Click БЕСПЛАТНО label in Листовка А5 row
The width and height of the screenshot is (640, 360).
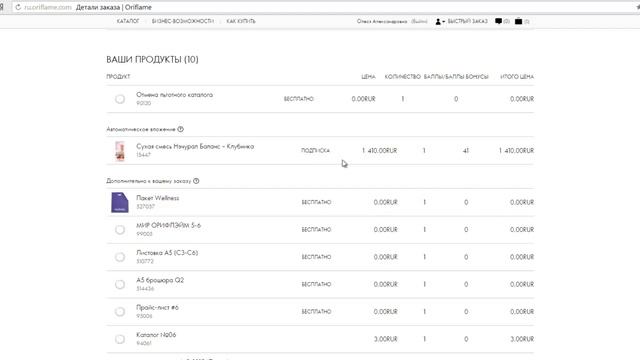tap(316, 257)
